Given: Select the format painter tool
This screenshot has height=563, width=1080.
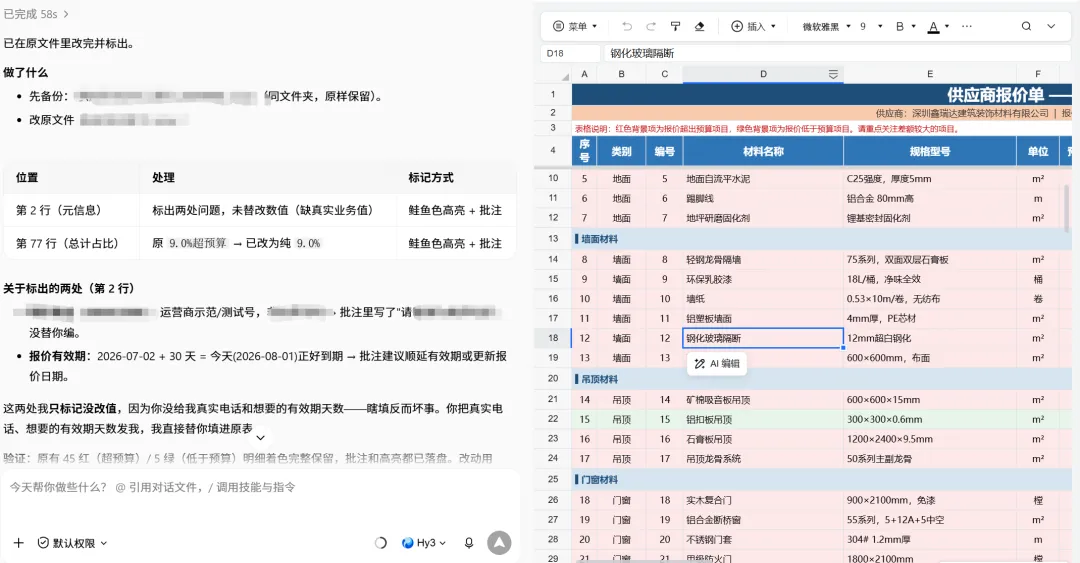Looking at the screenshot, I should [675, 26].
